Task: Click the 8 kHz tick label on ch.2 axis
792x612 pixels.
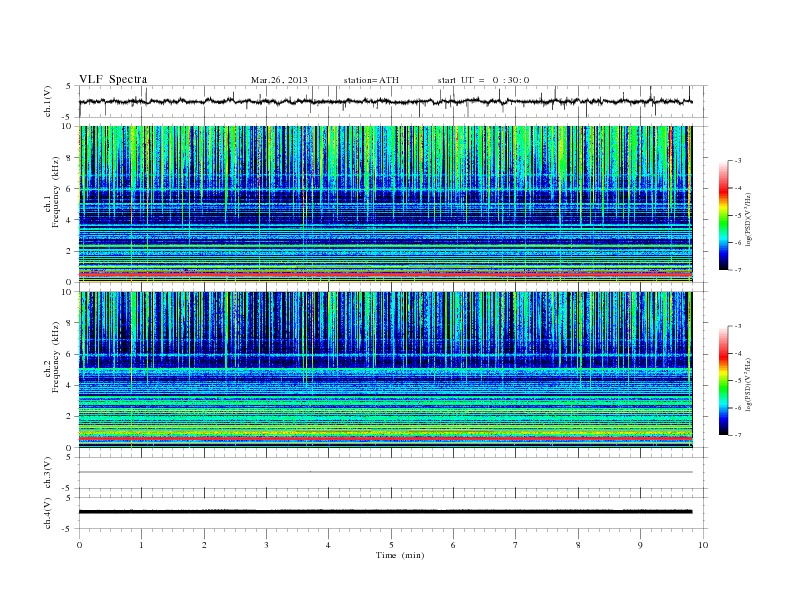Action: pos(70,323)
